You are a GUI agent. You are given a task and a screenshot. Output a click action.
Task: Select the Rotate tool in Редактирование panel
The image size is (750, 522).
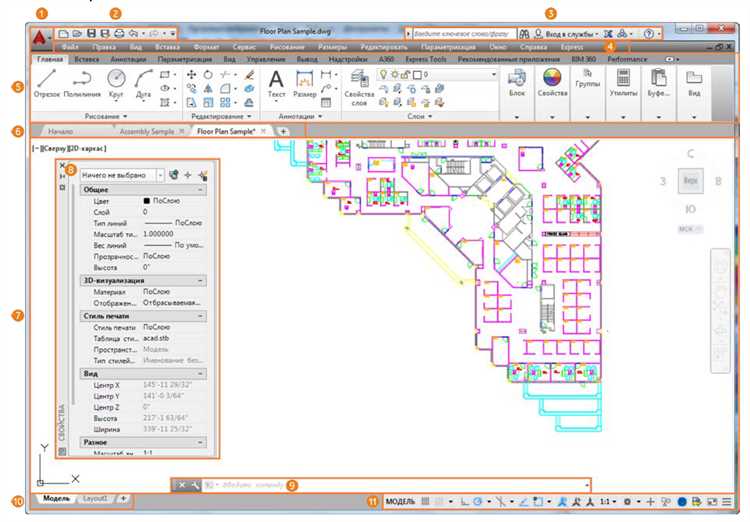click(208, 75)
